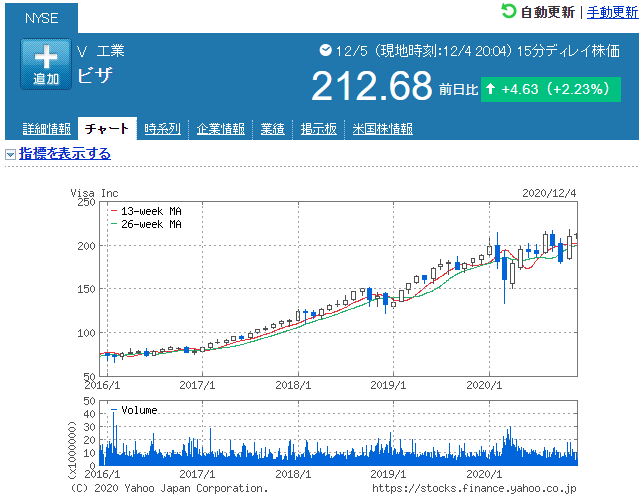Click the 150 price axis label
643x501 pixels.
pyautogui.click(x=86, y=289)
